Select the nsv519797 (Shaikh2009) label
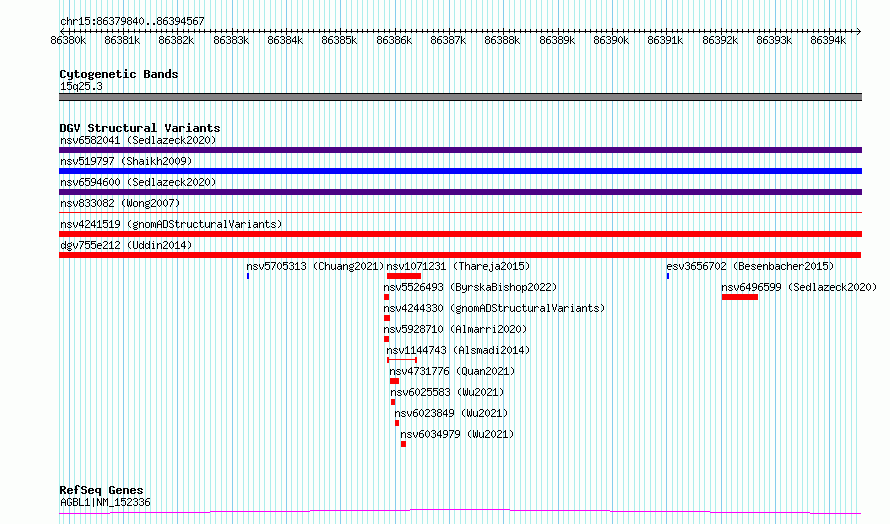The image size is (890, 524). (x=126, y=161)
